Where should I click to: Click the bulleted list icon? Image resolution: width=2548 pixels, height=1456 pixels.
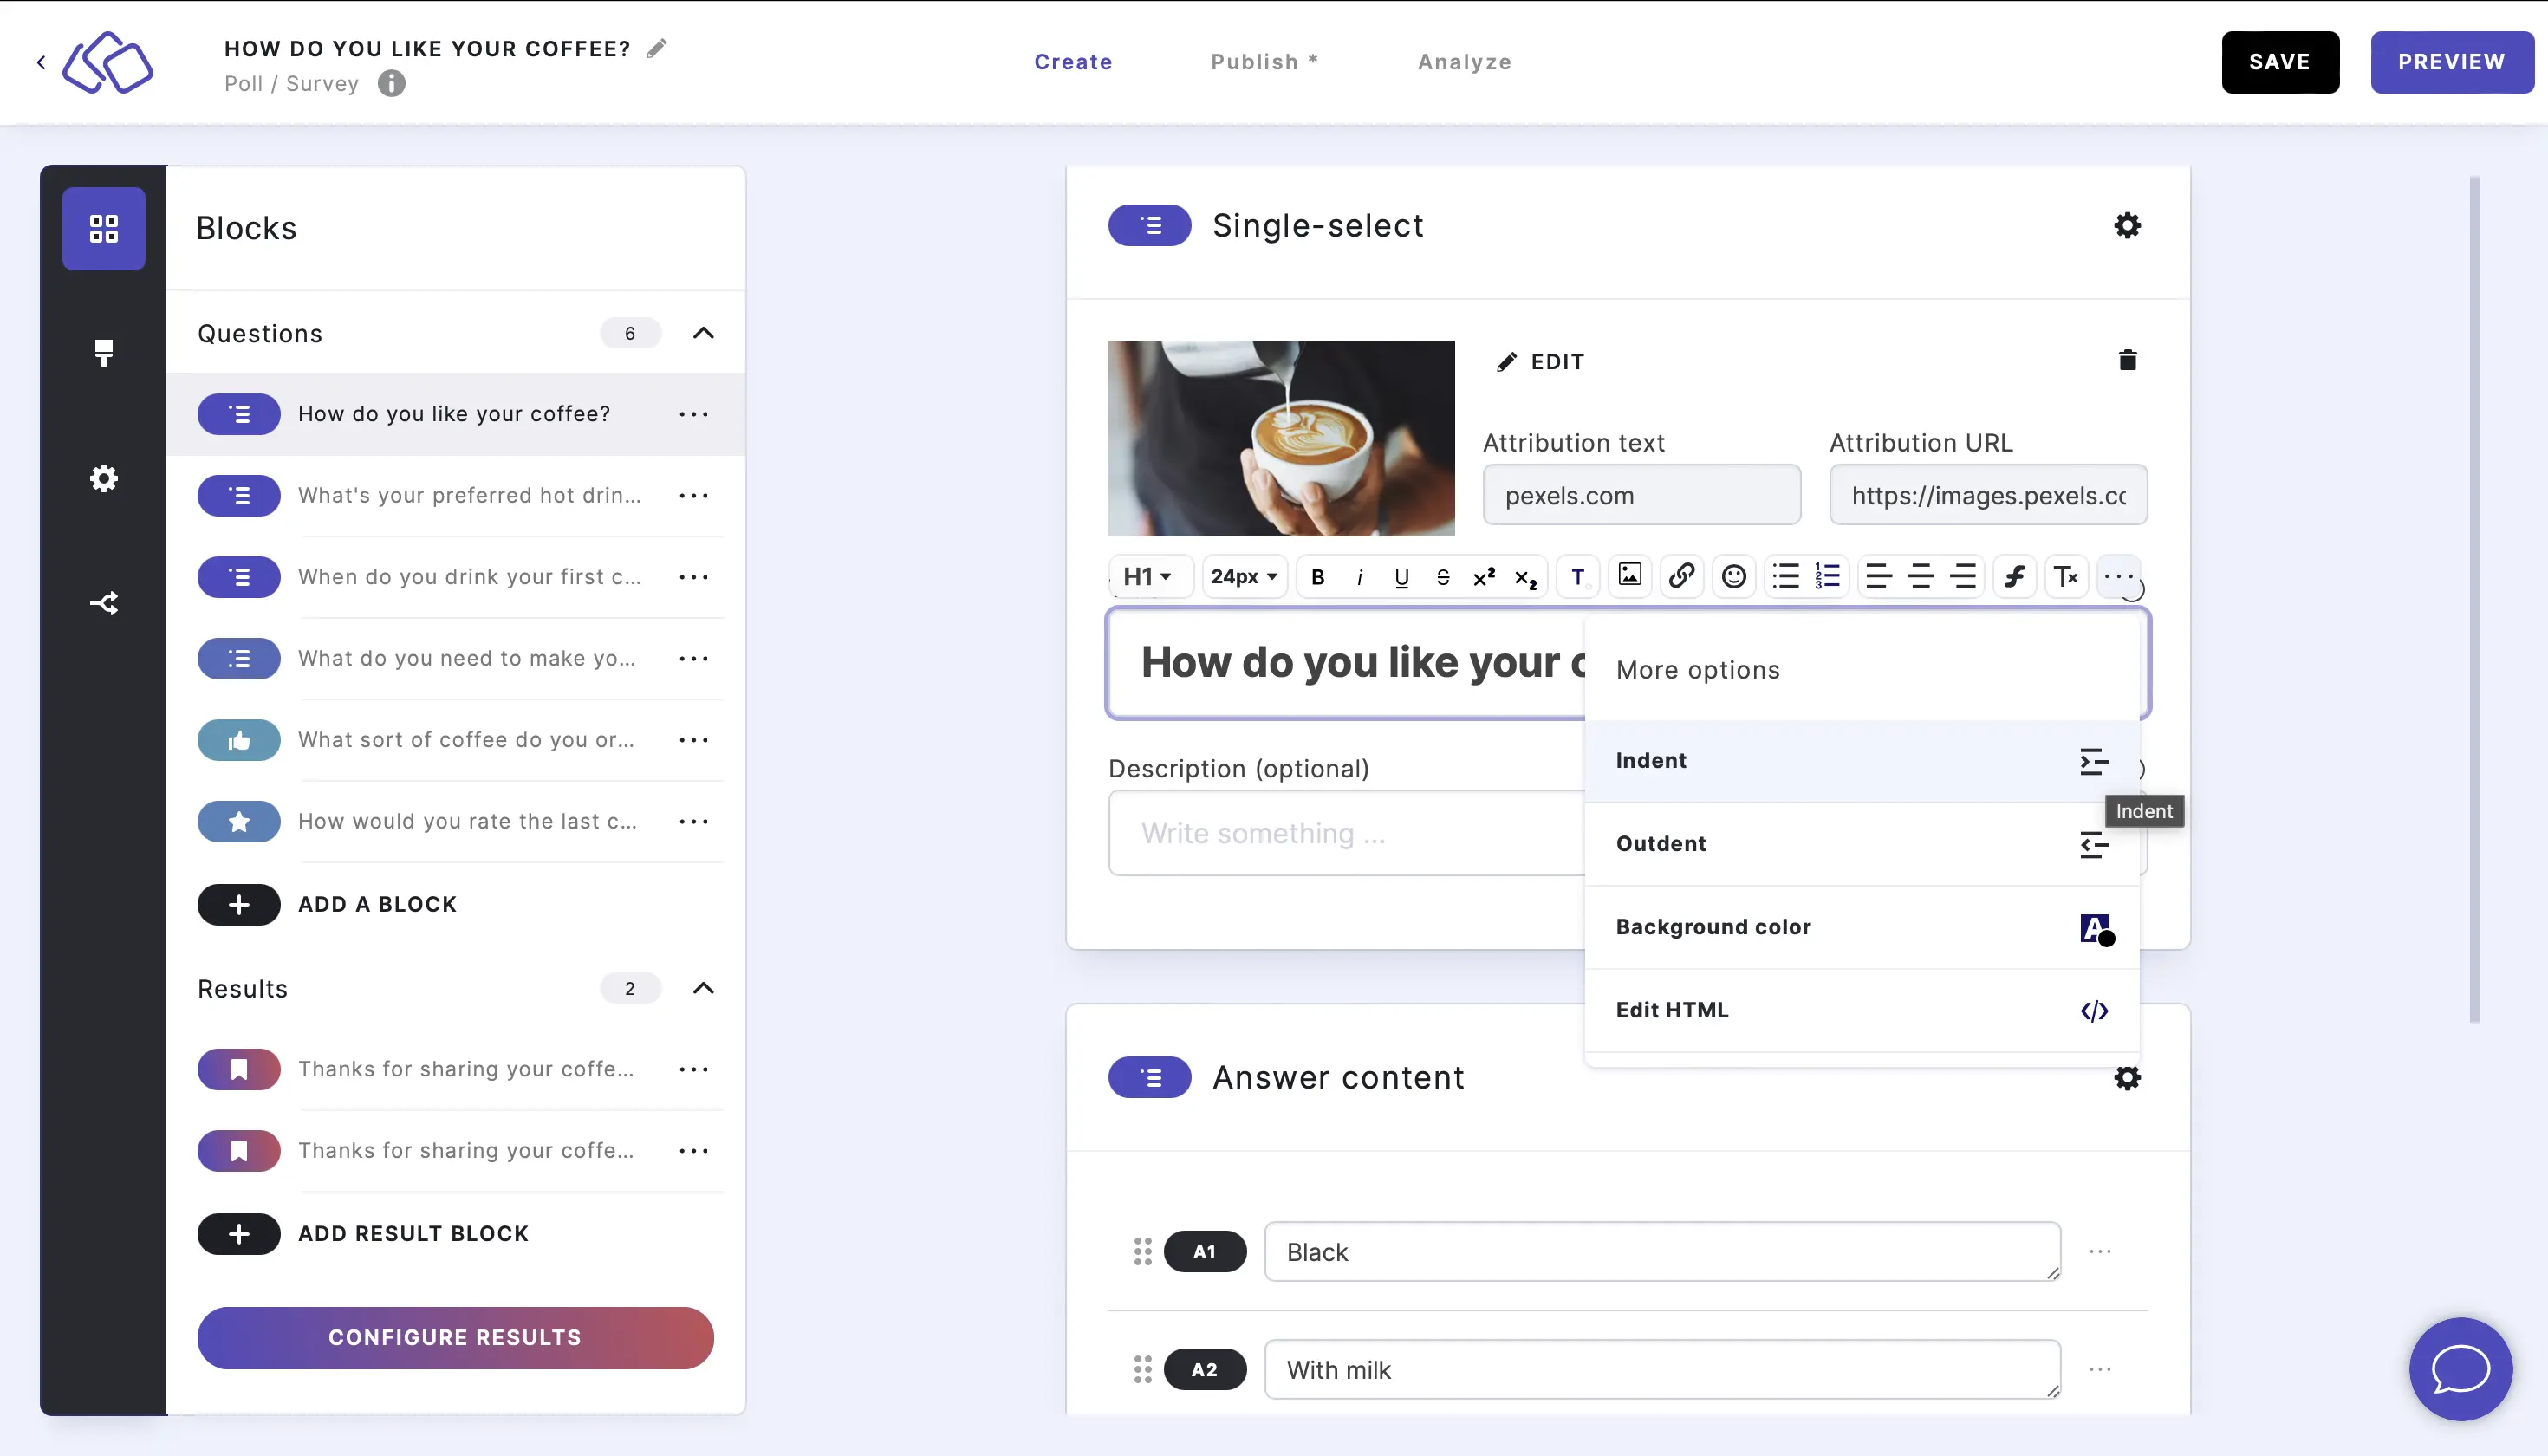1785,575
